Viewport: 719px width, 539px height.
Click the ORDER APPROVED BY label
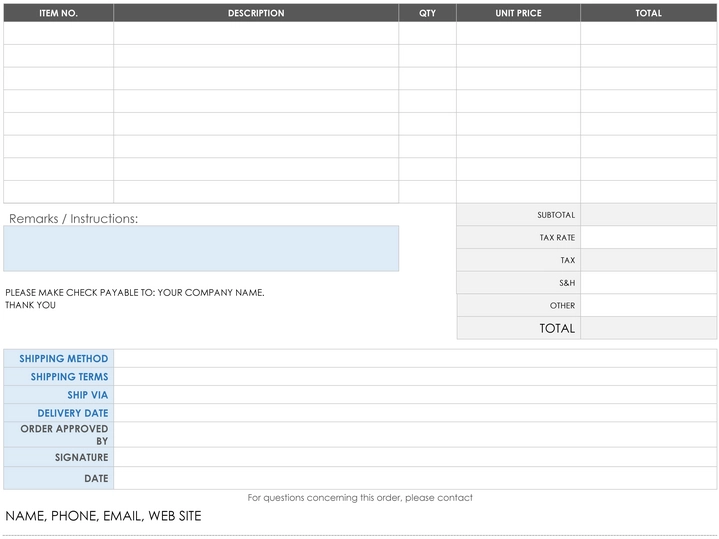[64, 434]
